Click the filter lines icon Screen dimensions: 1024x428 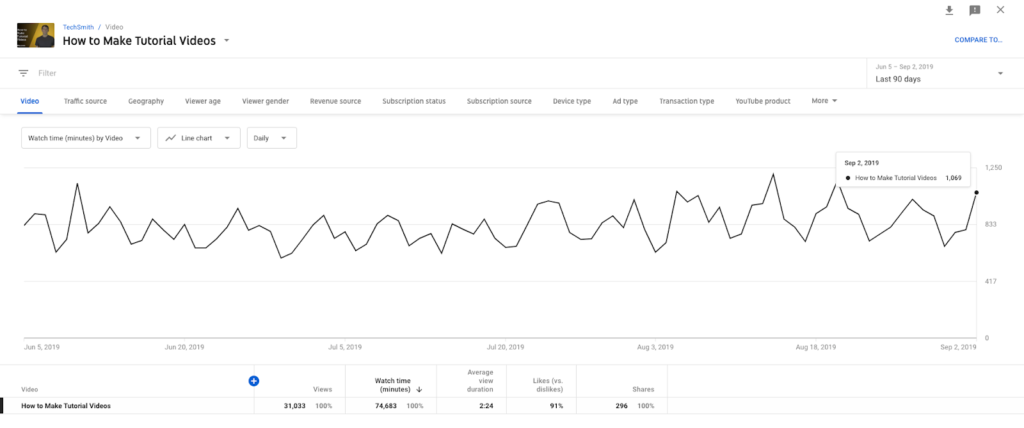click(x=23, y=73)
